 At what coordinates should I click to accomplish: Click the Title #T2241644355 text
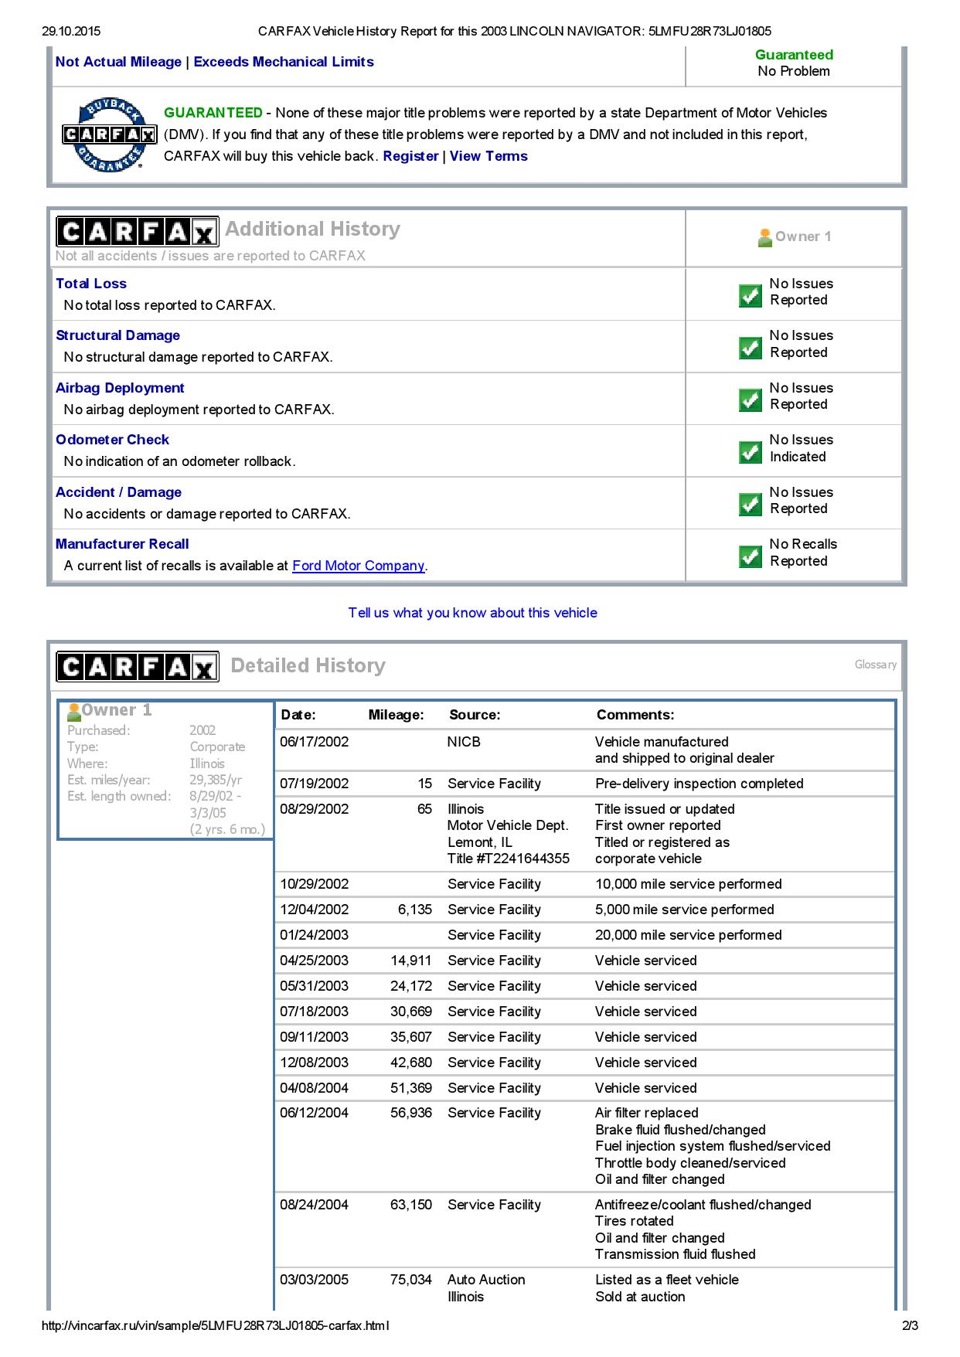click(x=508, y=859)
